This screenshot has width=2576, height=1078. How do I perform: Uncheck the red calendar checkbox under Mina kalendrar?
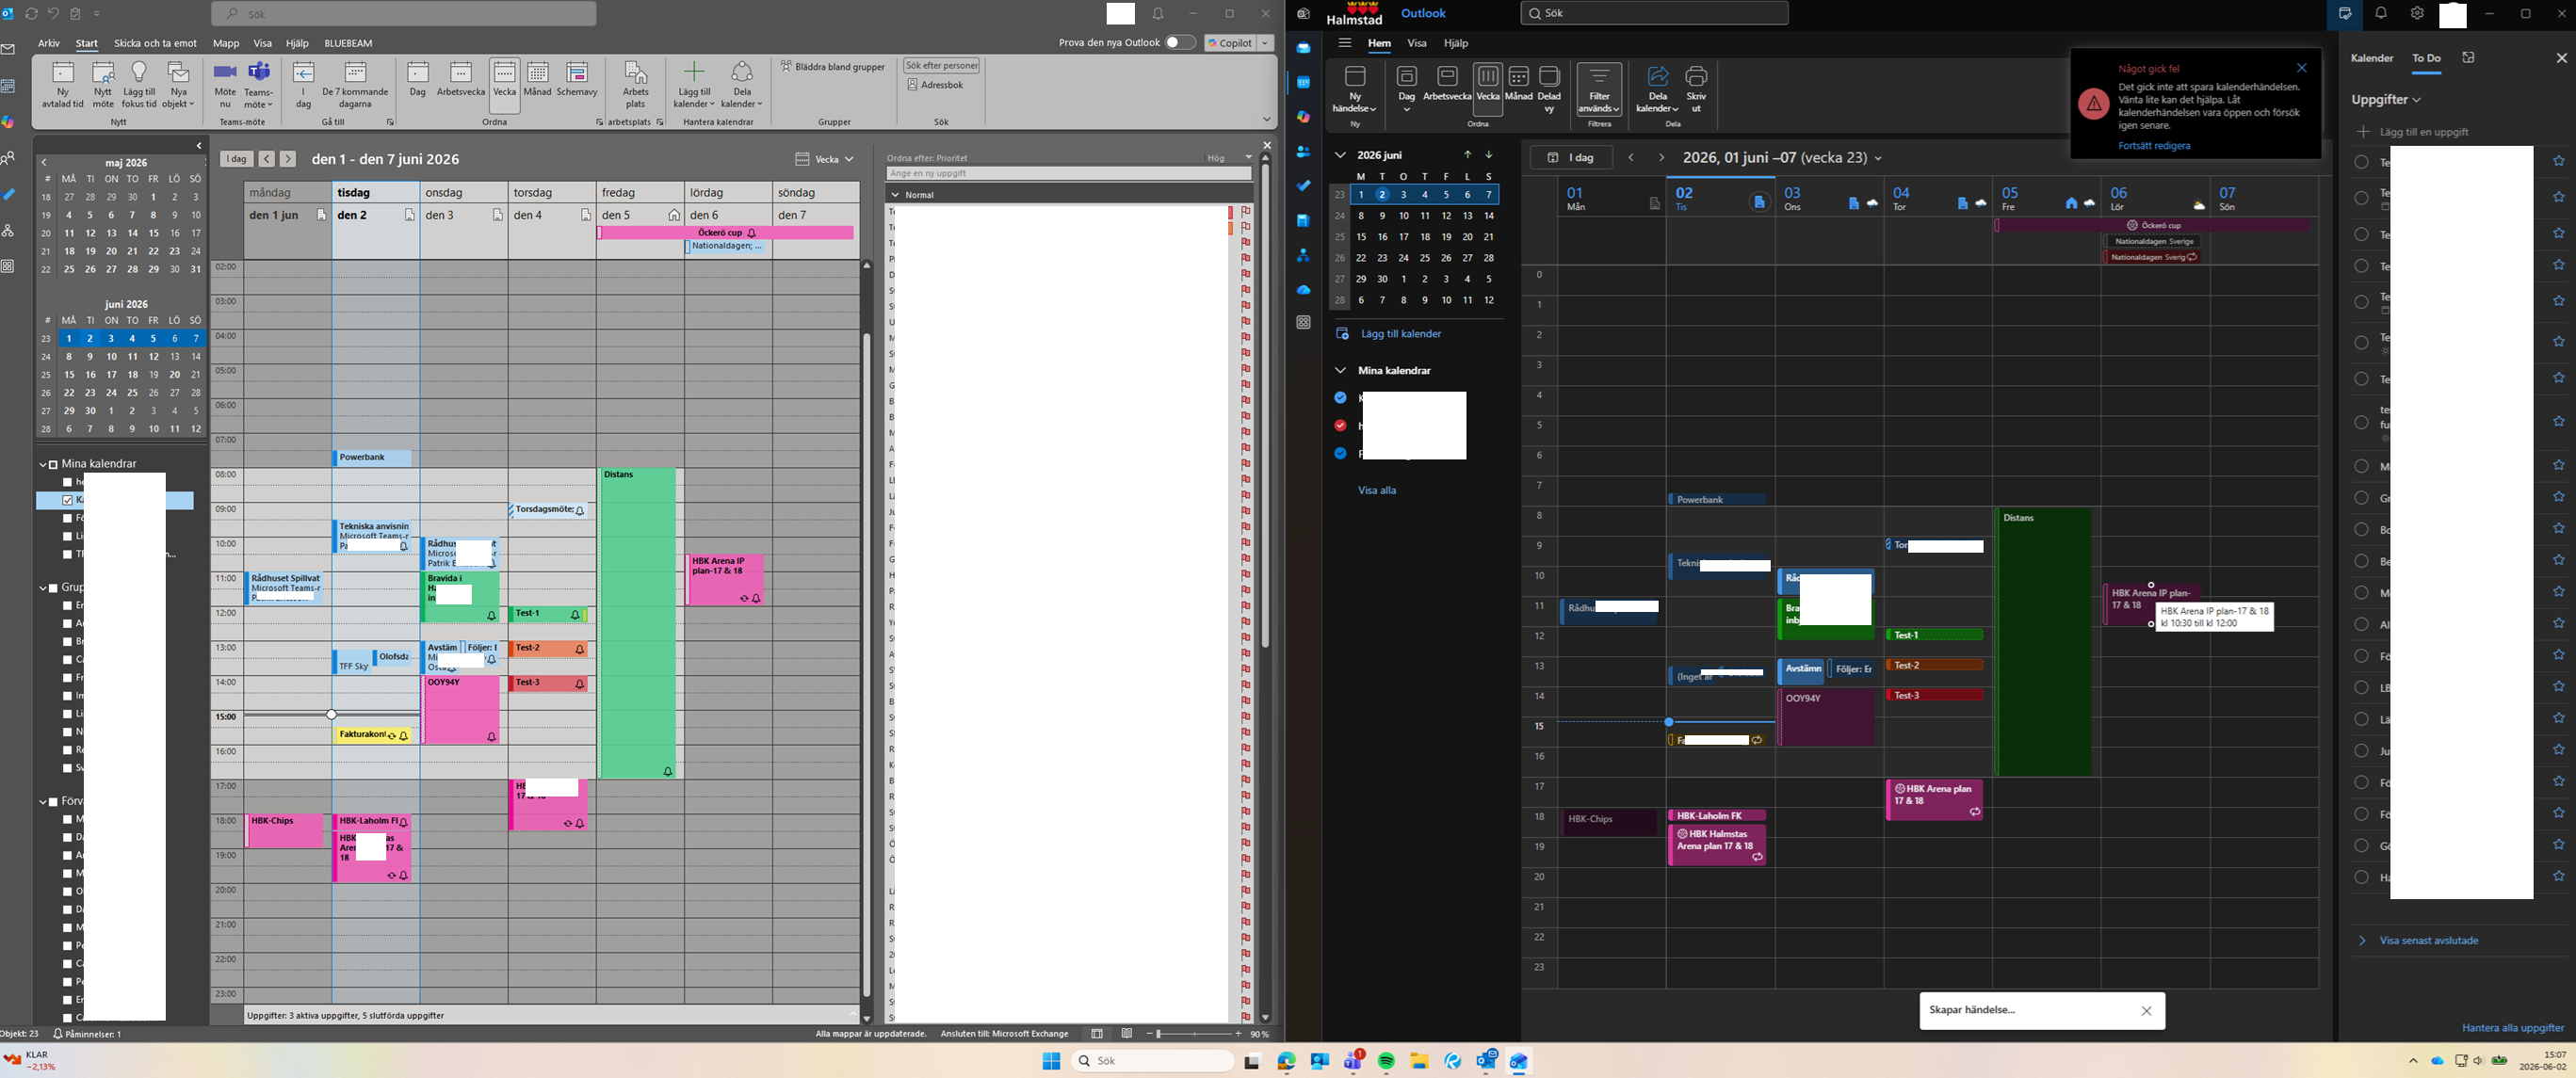(1340, 425)
